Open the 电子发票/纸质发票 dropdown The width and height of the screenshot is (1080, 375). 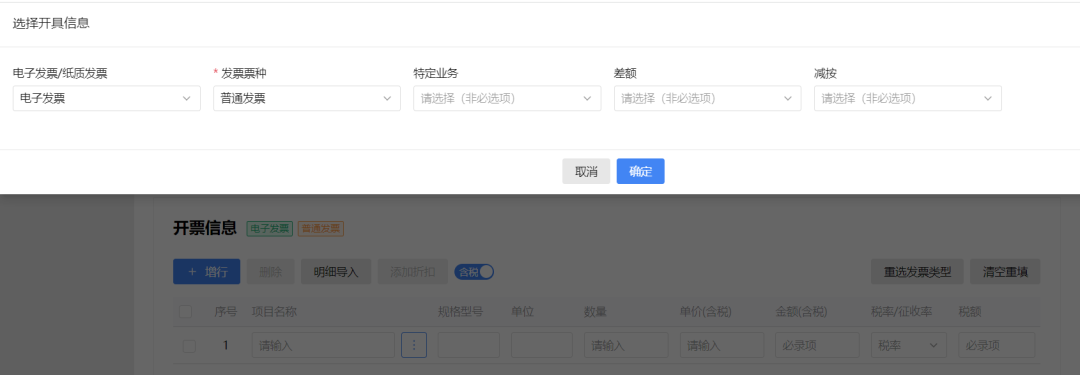tap(107, 99)
